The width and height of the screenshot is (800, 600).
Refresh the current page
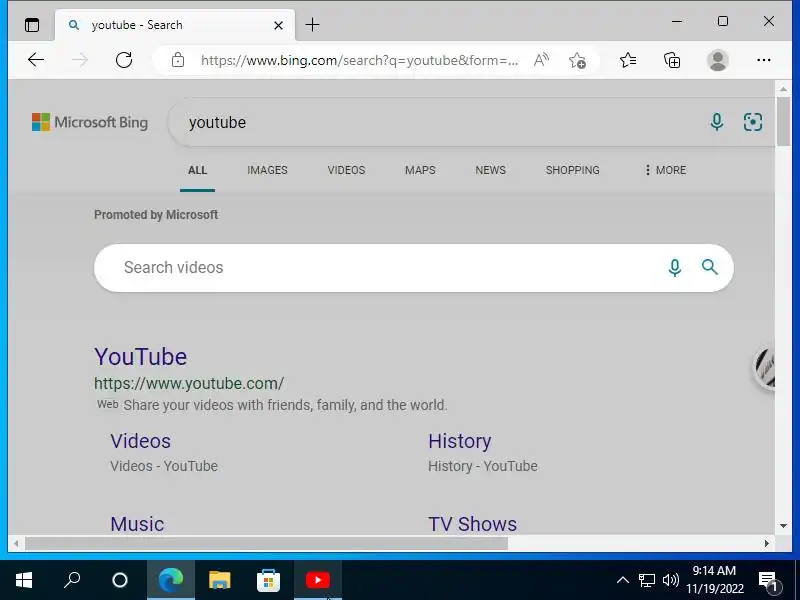(123, 60)
